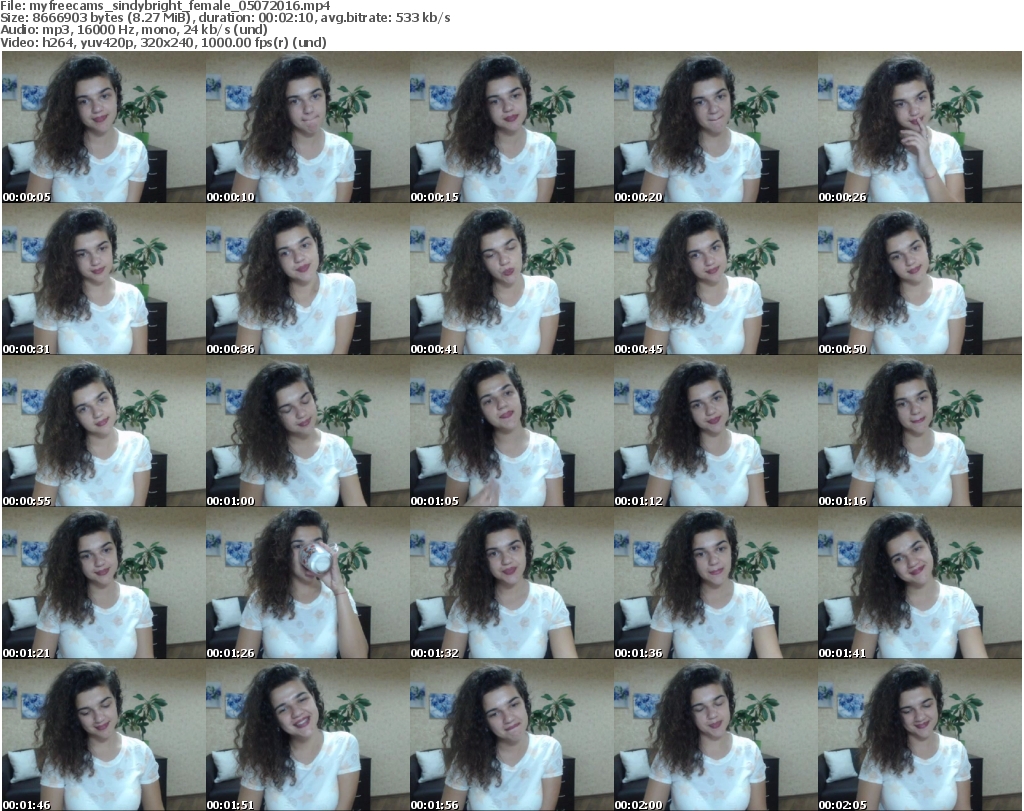Select the frame stamped 00:00:41
Image resolution: width=1024 pixels, height=811 pixels.
pos(511,279)
